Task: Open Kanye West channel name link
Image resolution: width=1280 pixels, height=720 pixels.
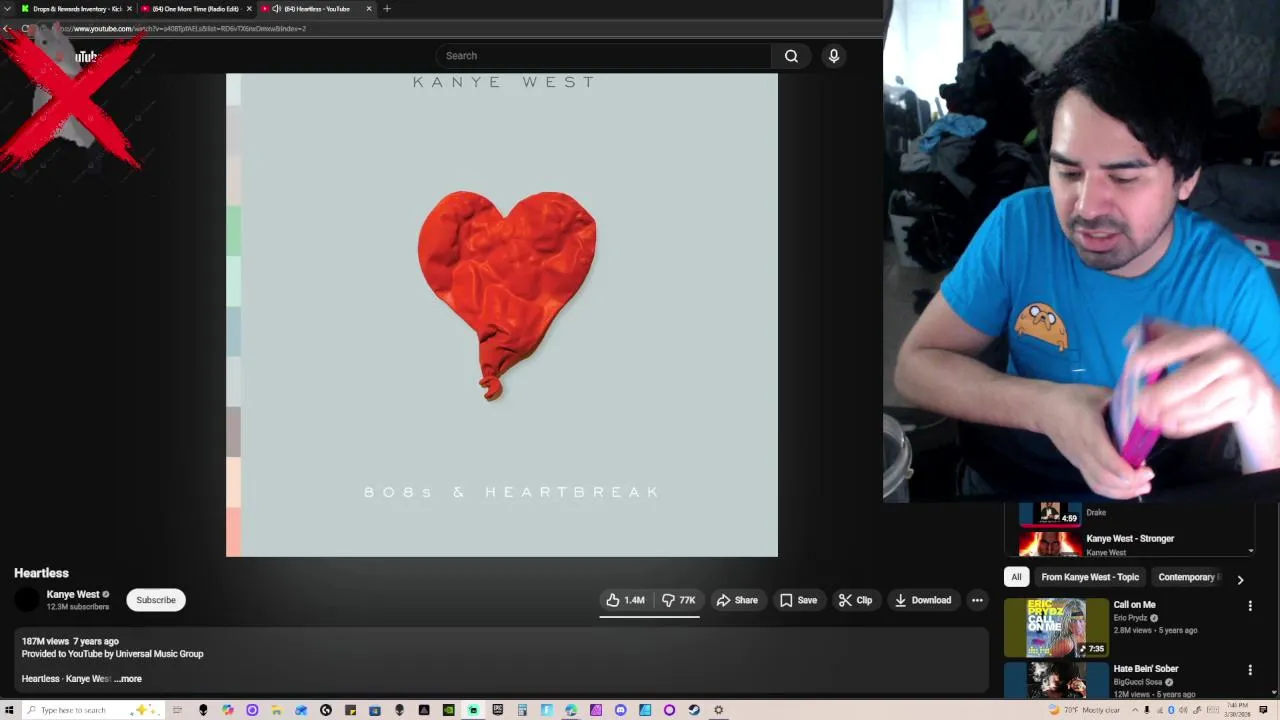Action: [73, 594]
